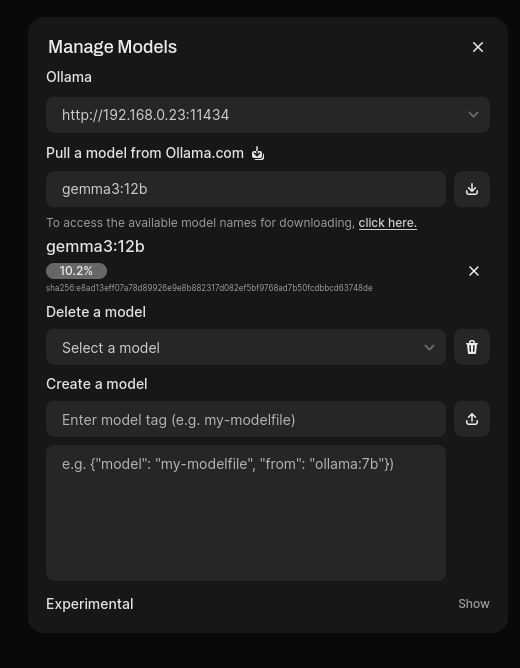The width and height of the screenshot is (520, 668).
Task: Click the sha256 digest text
Action: [209, 288]
